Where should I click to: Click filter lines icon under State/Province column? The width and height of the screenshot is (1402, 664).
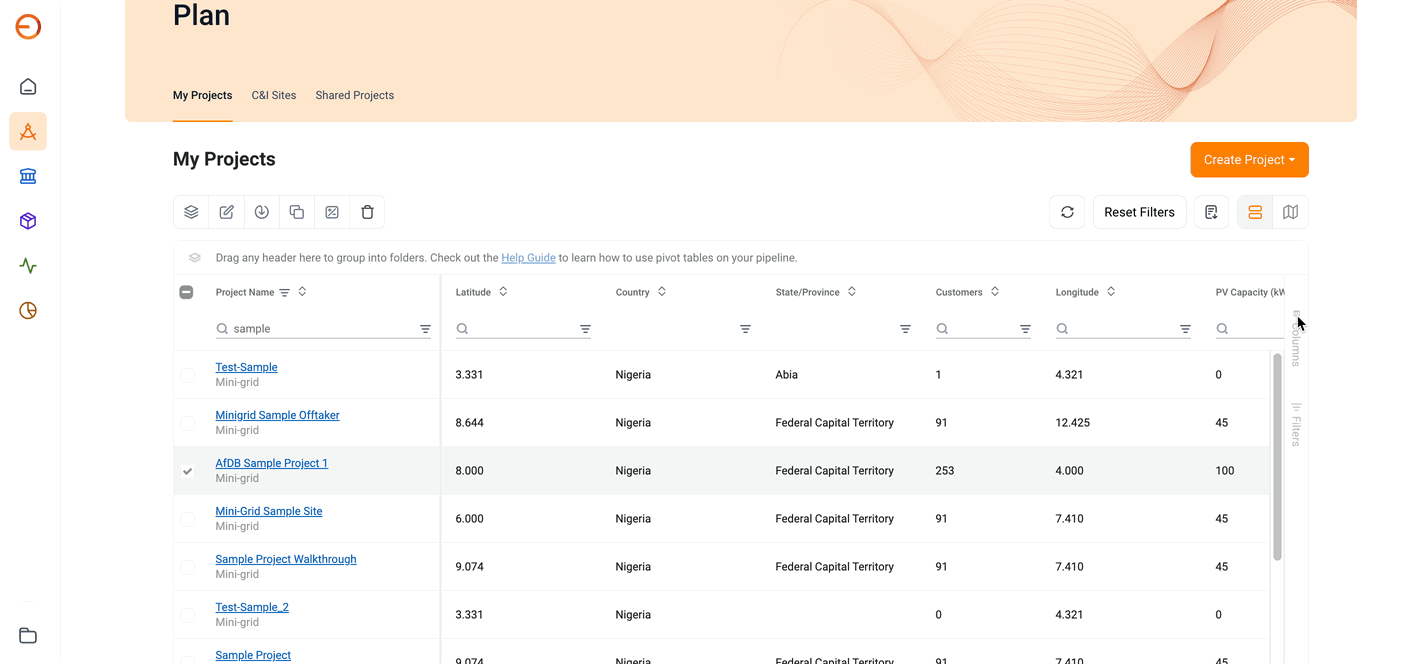(905, 329)
